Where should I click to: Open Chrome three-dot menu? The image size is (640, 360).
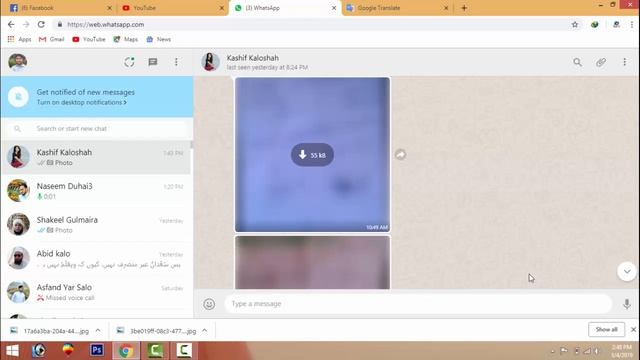[x=632, y=24]
